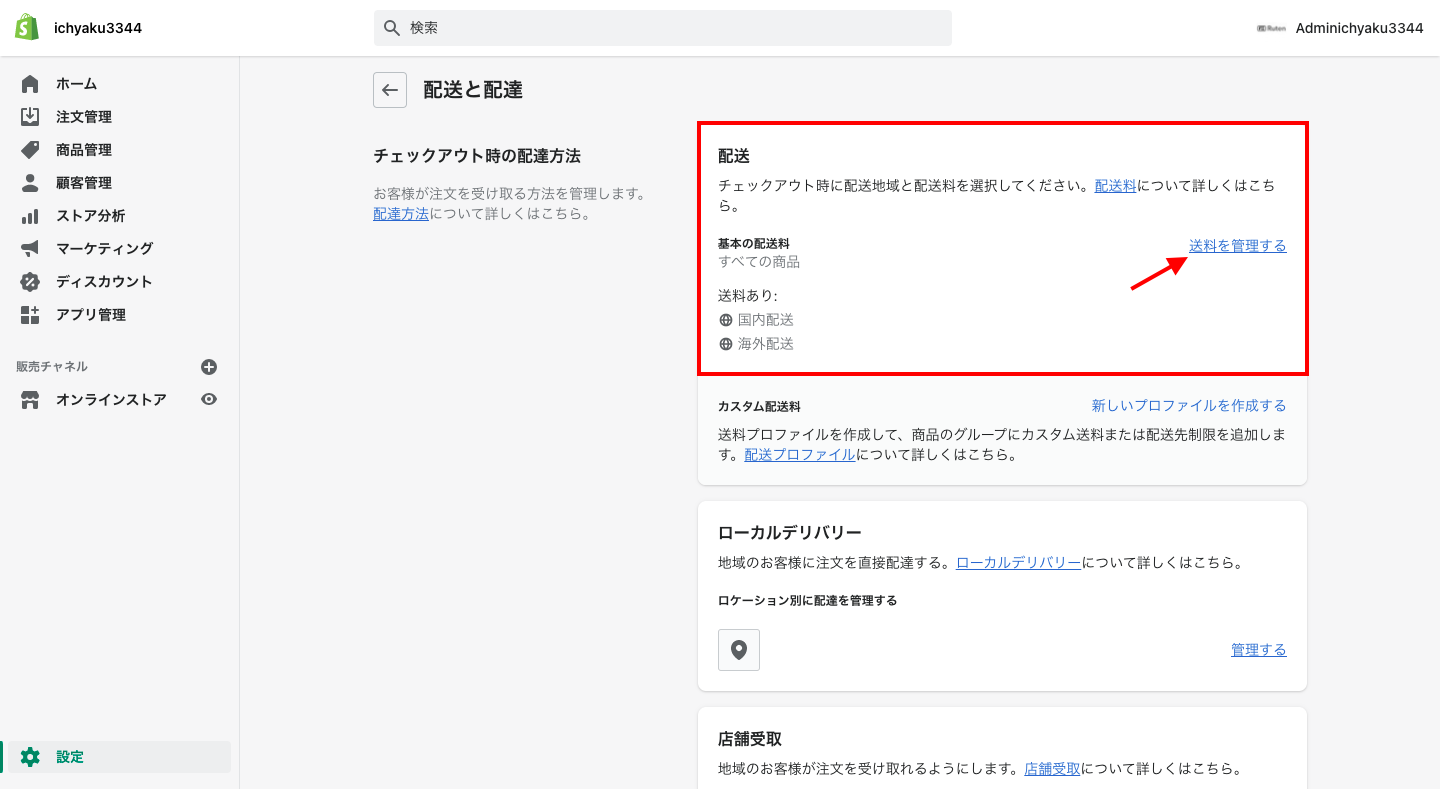Click the 海外配送 zone text
Viewport: 1440px width, 789px height.
tap(766, 344)
